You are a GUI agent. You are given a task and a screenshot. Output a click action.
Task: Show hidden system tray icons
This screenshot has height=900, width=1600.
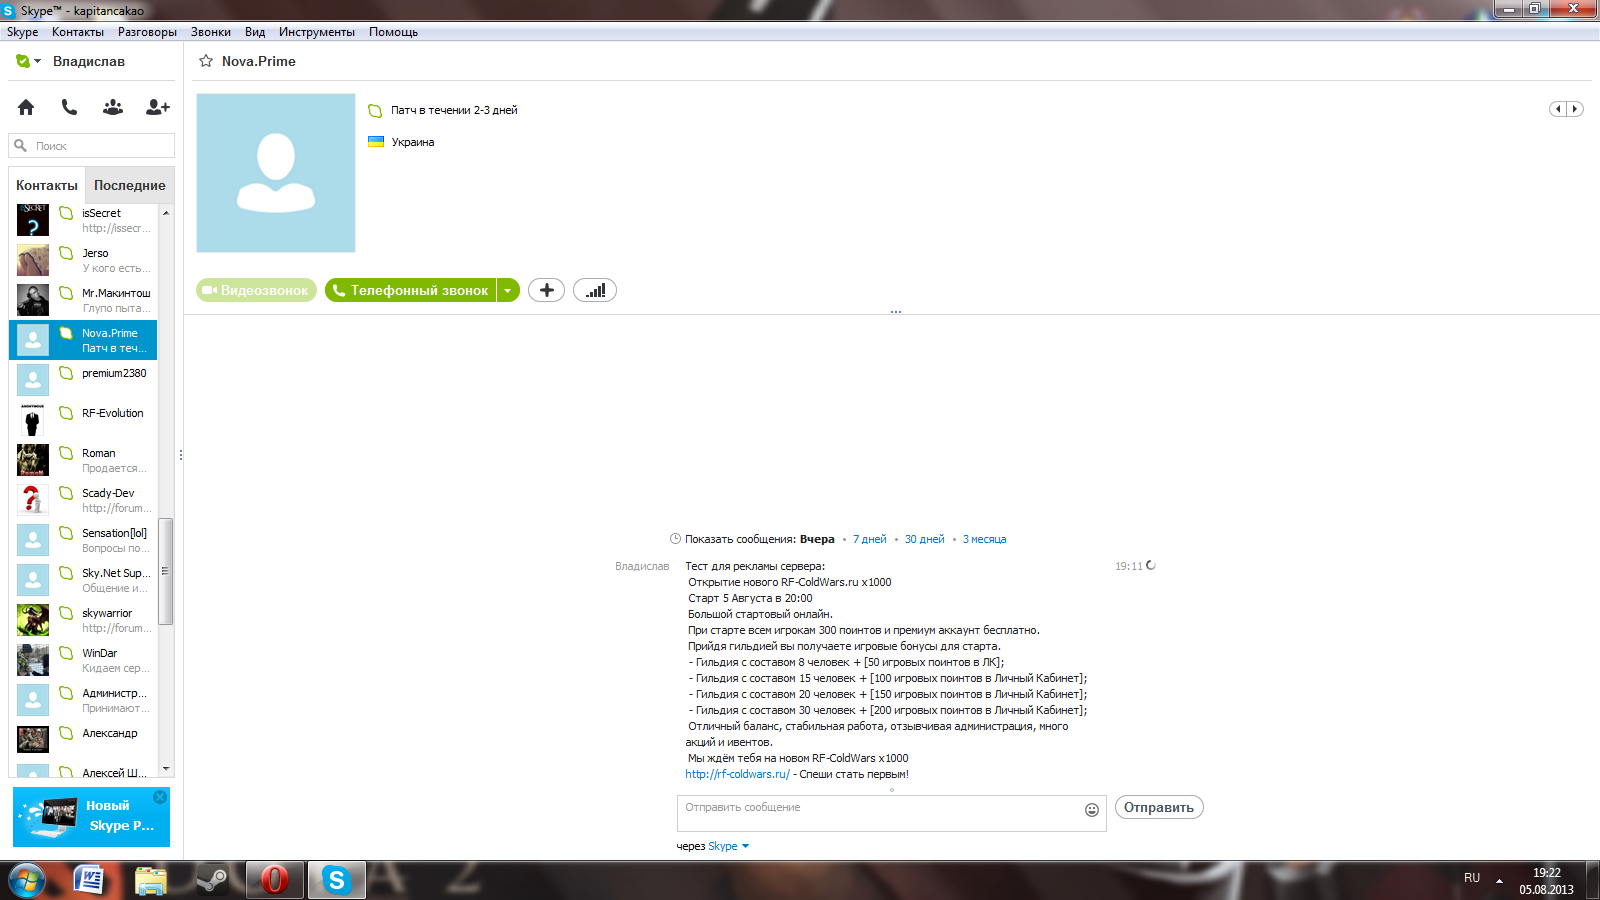[x=1499, y=881]
